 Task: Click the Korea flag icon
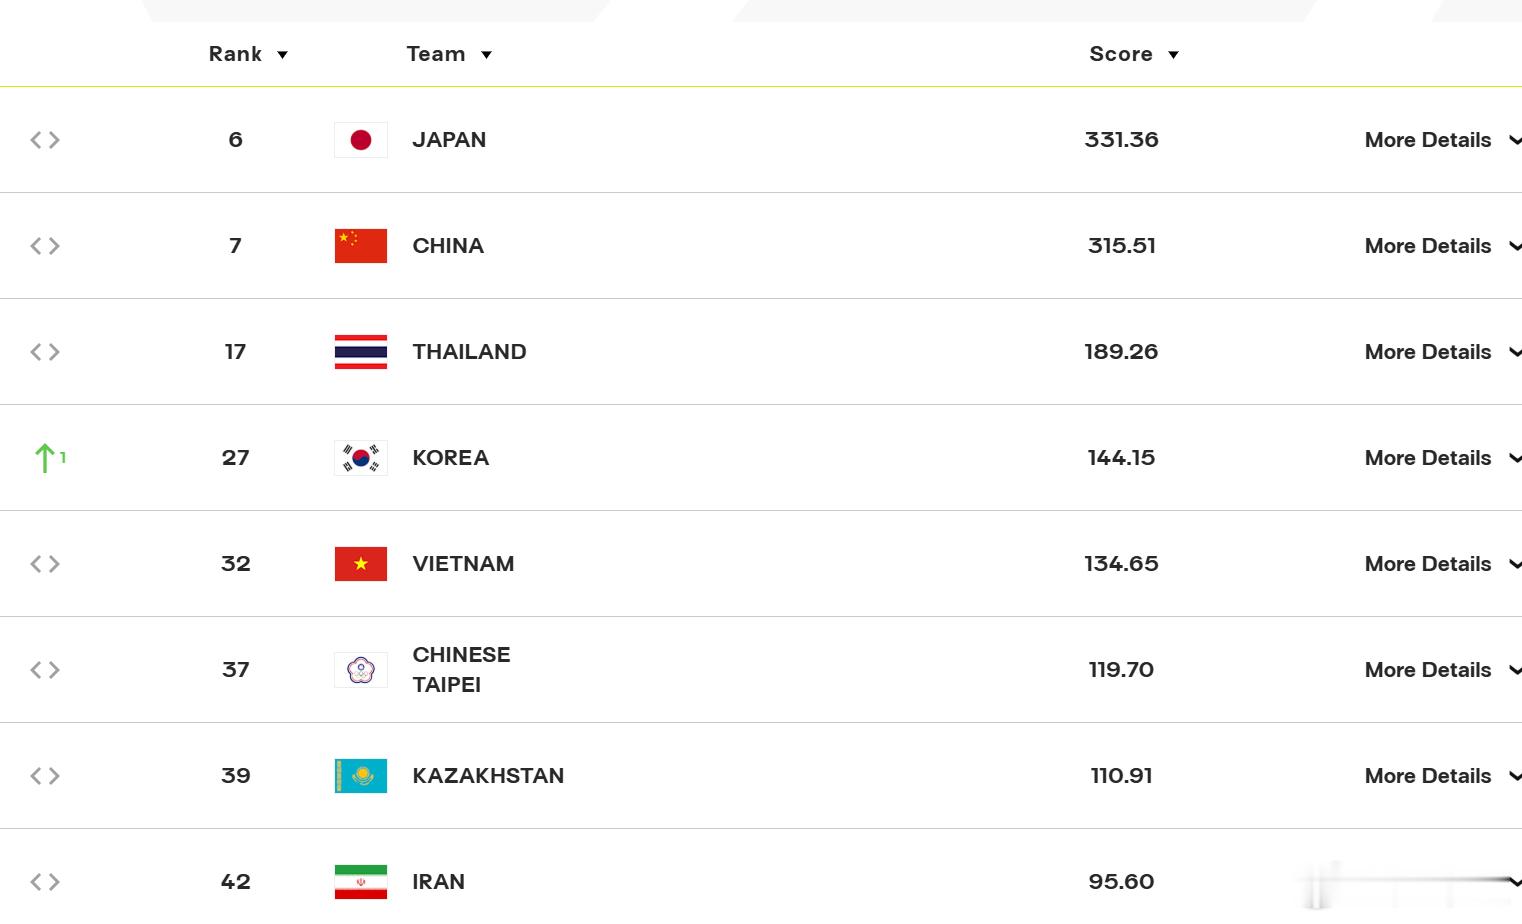coord(361,458)
